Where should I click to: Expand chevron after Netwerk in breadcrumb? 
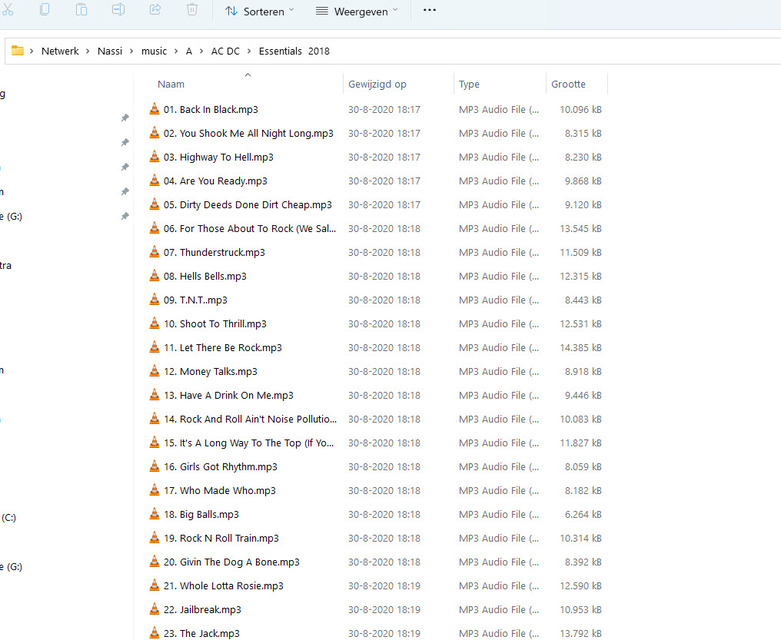click(88, 51)
